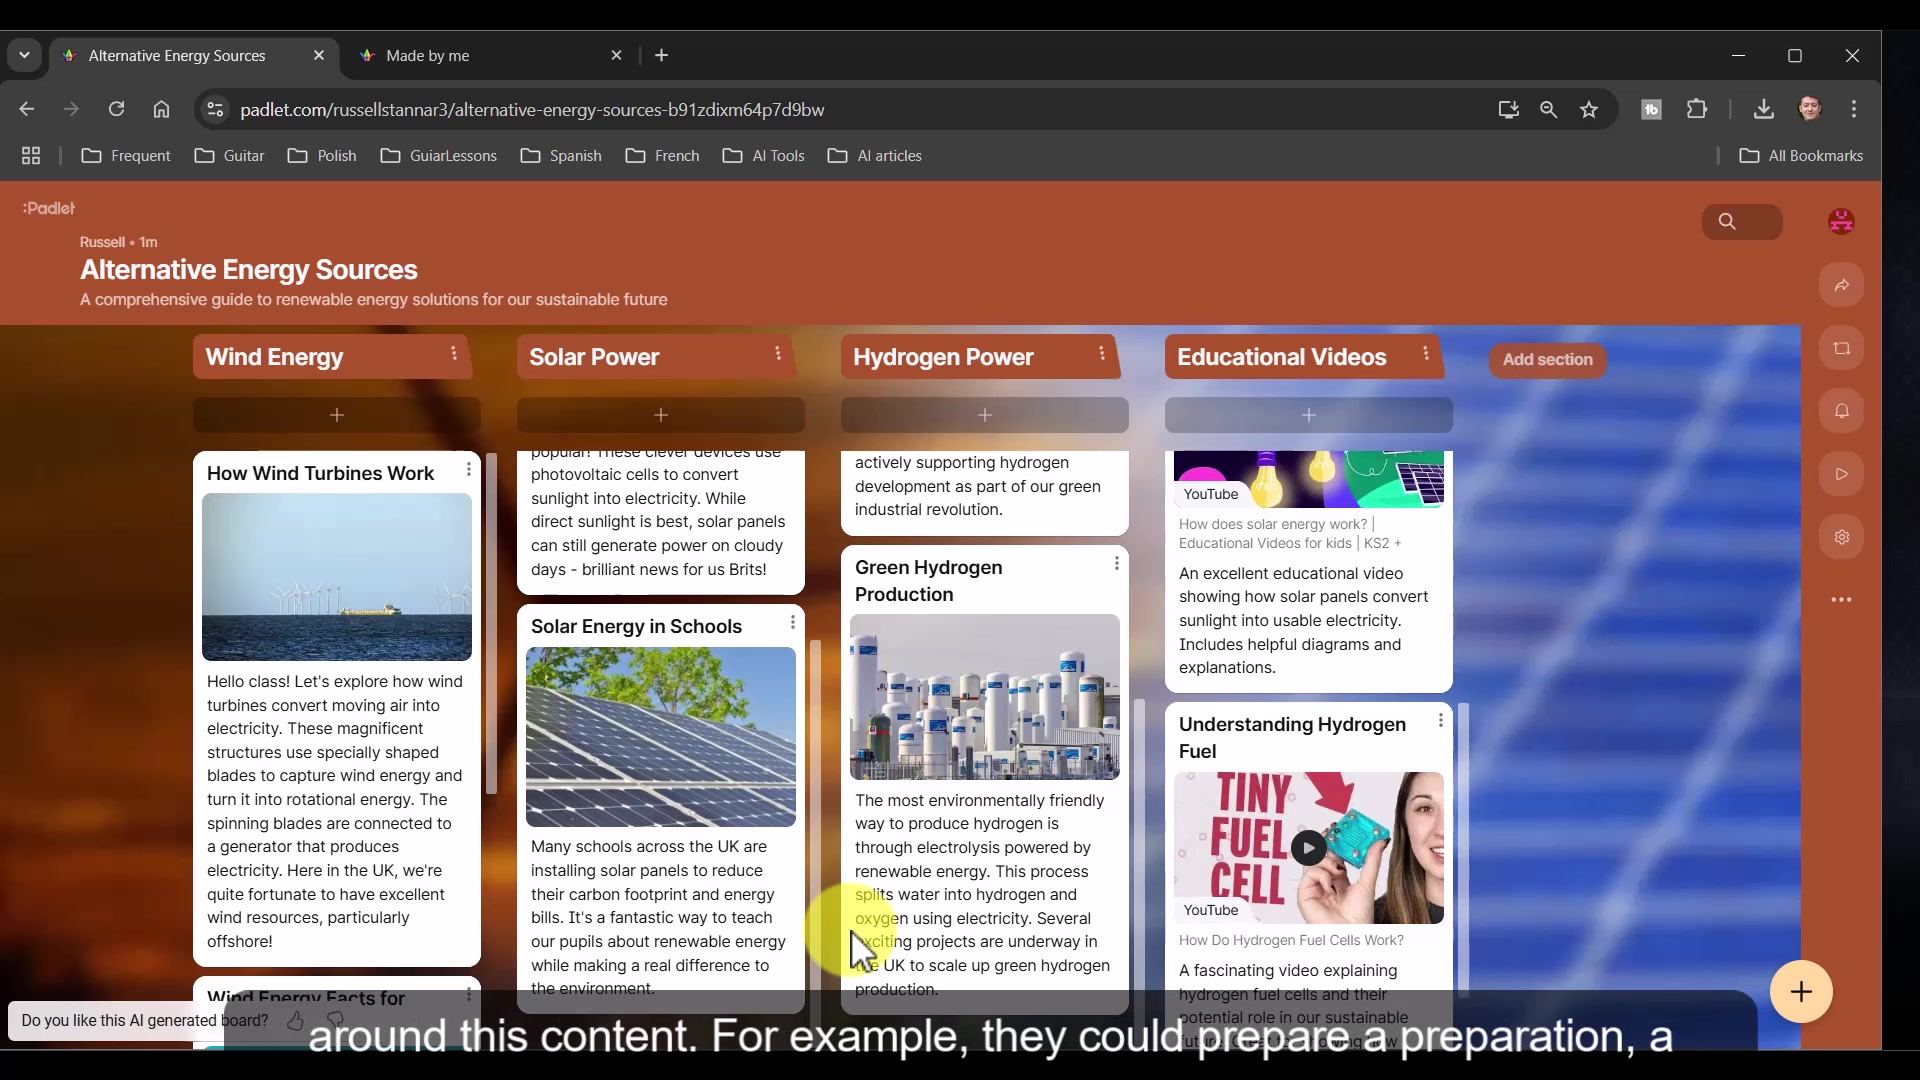Open options for Solar Energy in Schools post

coord(792,623)
